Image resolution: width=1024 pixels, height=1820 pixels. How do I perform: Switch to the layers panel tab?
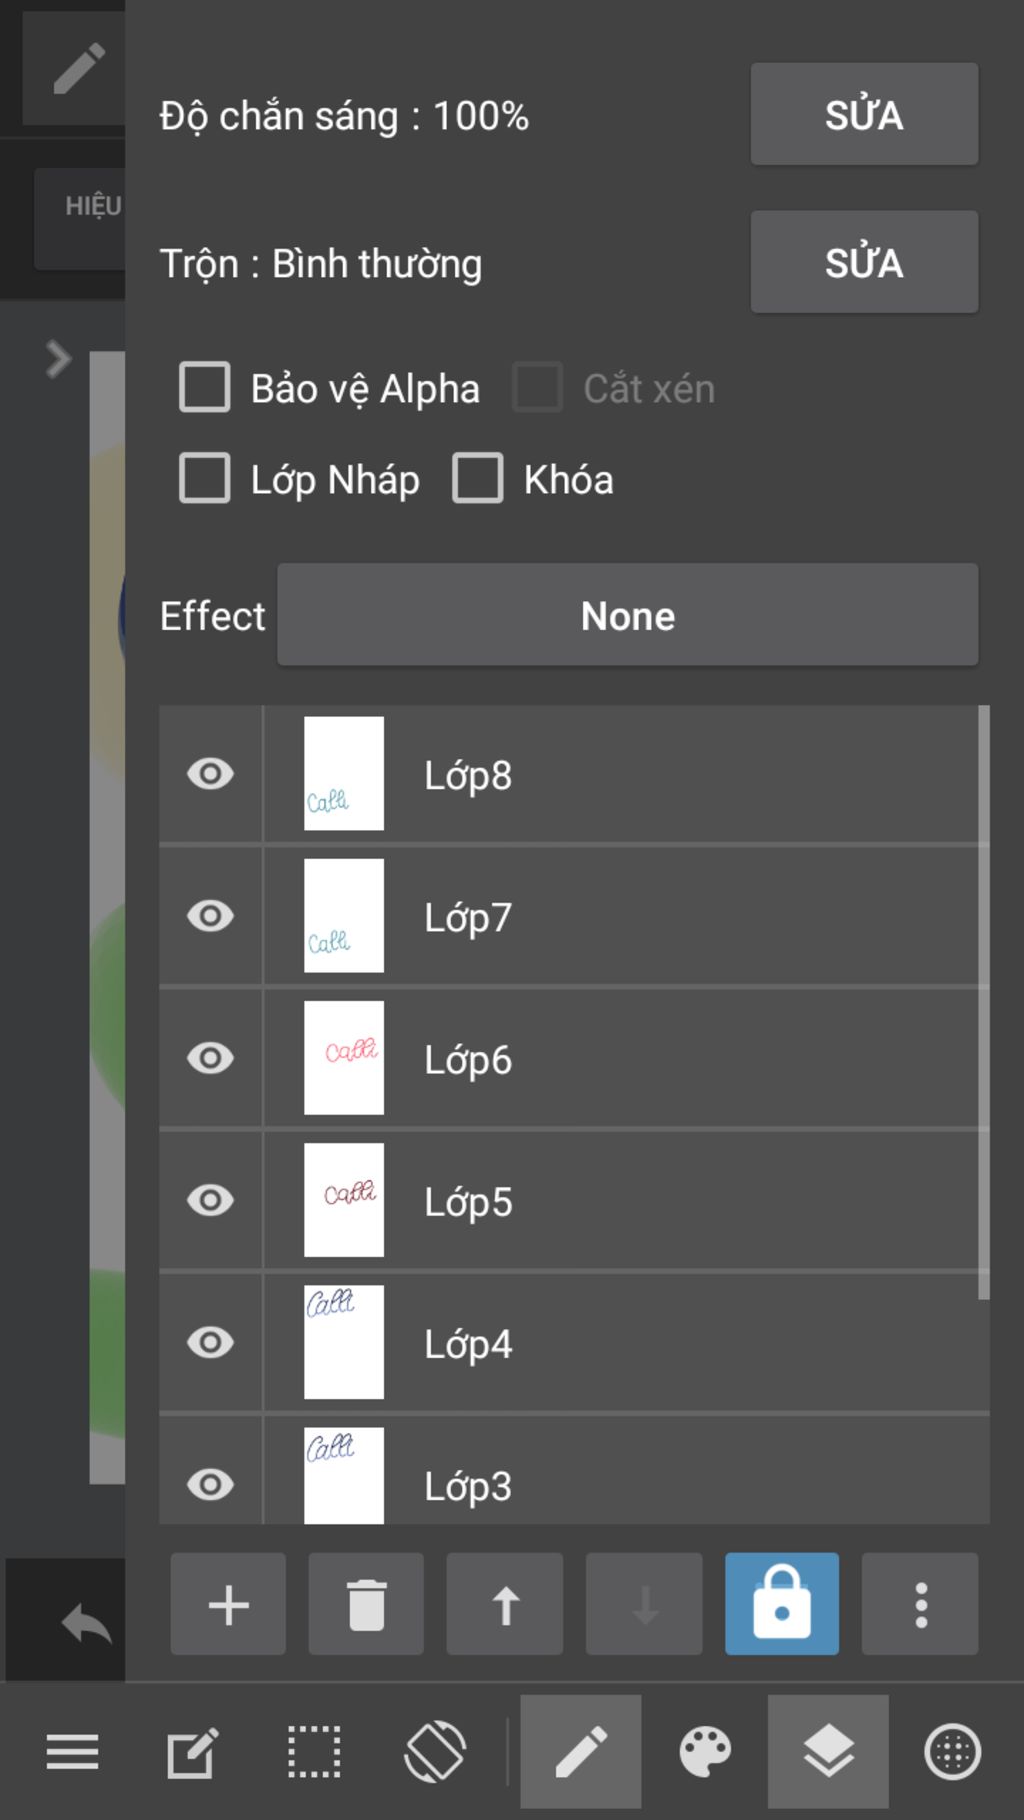point(828,1752)
